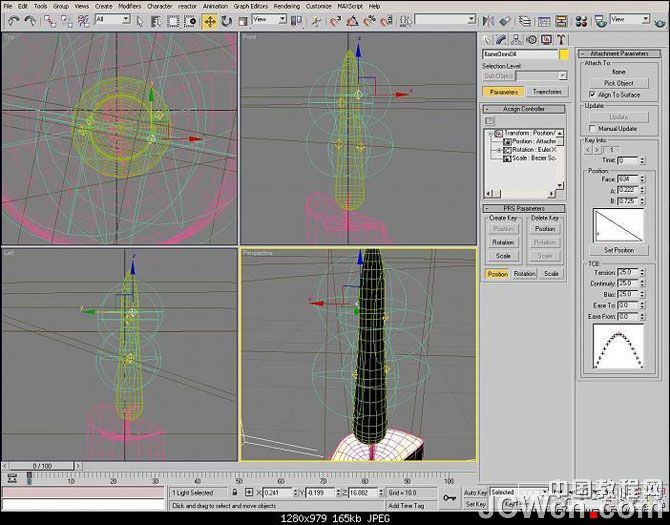Collapse the PRS Parameters rollout
The width and height of the screenshot is (670, 525).
click(524, 208)
